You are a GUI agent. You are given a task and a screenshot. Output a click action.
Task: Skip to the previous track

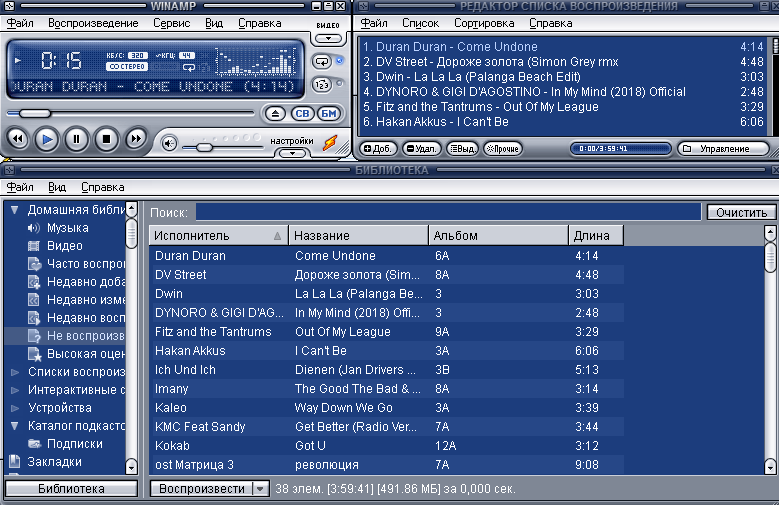(17, 139)
